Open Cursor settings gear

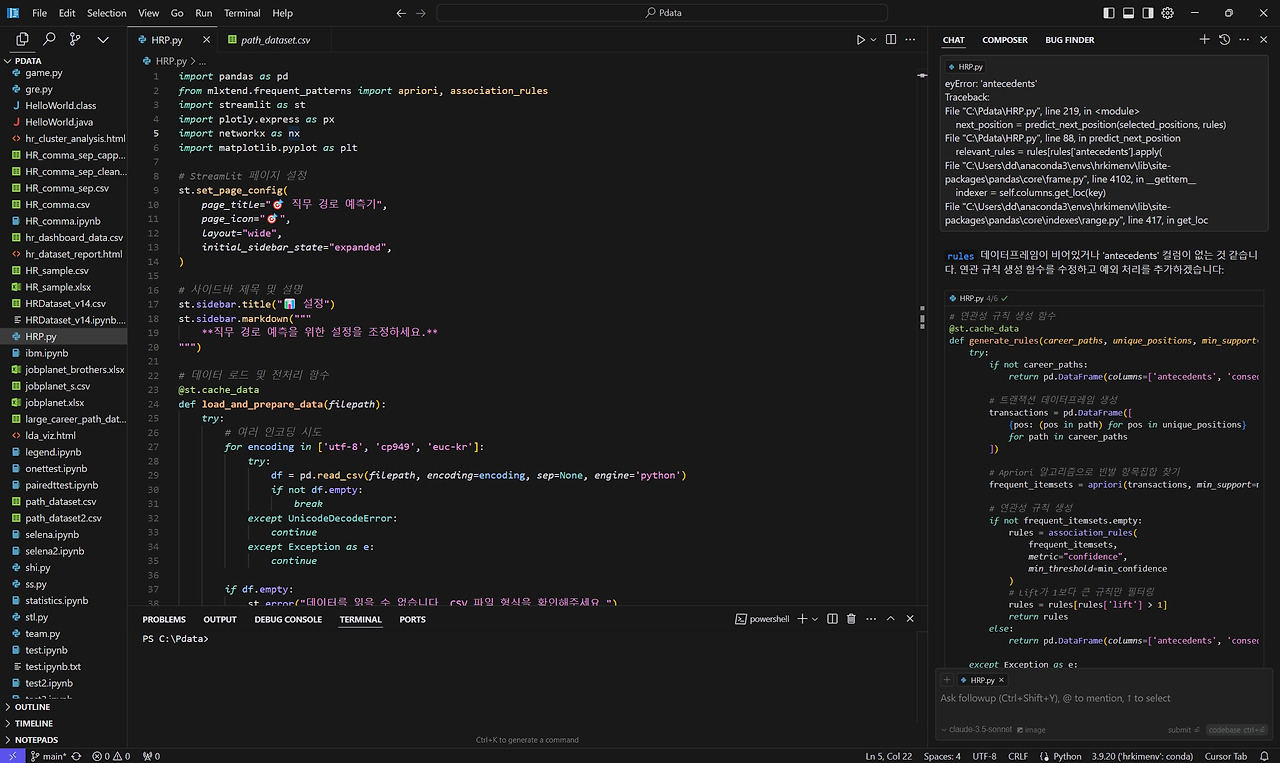coord(1167,13)
